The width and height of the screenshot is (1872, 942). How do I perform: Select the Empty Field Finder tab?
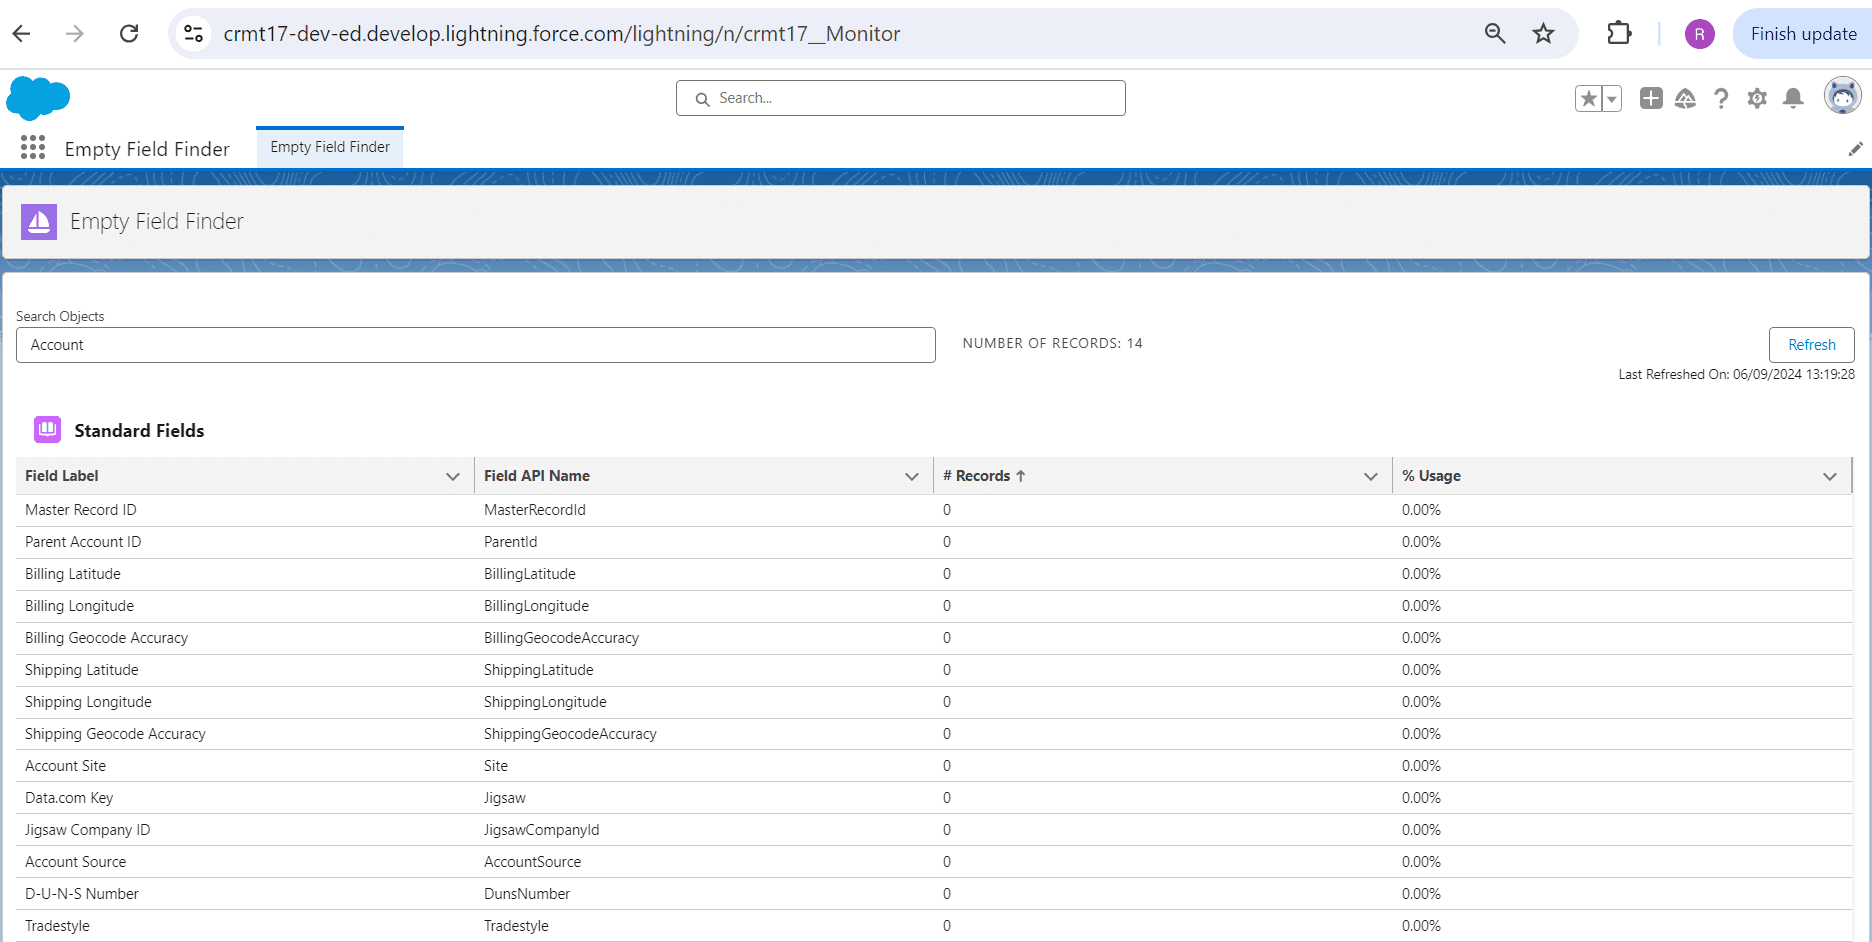pyautogui.click(x=330, y=147)
